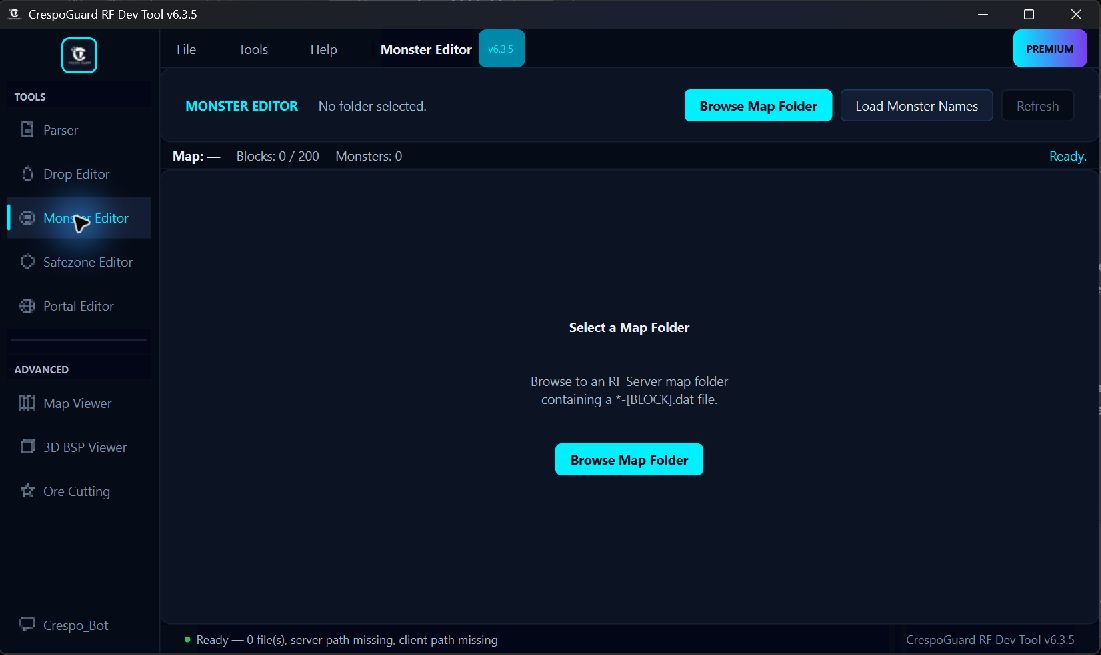Click the Monster Editor sidebar icon
Viewport: 1101px width, 655px height.
click(x=27, y=218)
